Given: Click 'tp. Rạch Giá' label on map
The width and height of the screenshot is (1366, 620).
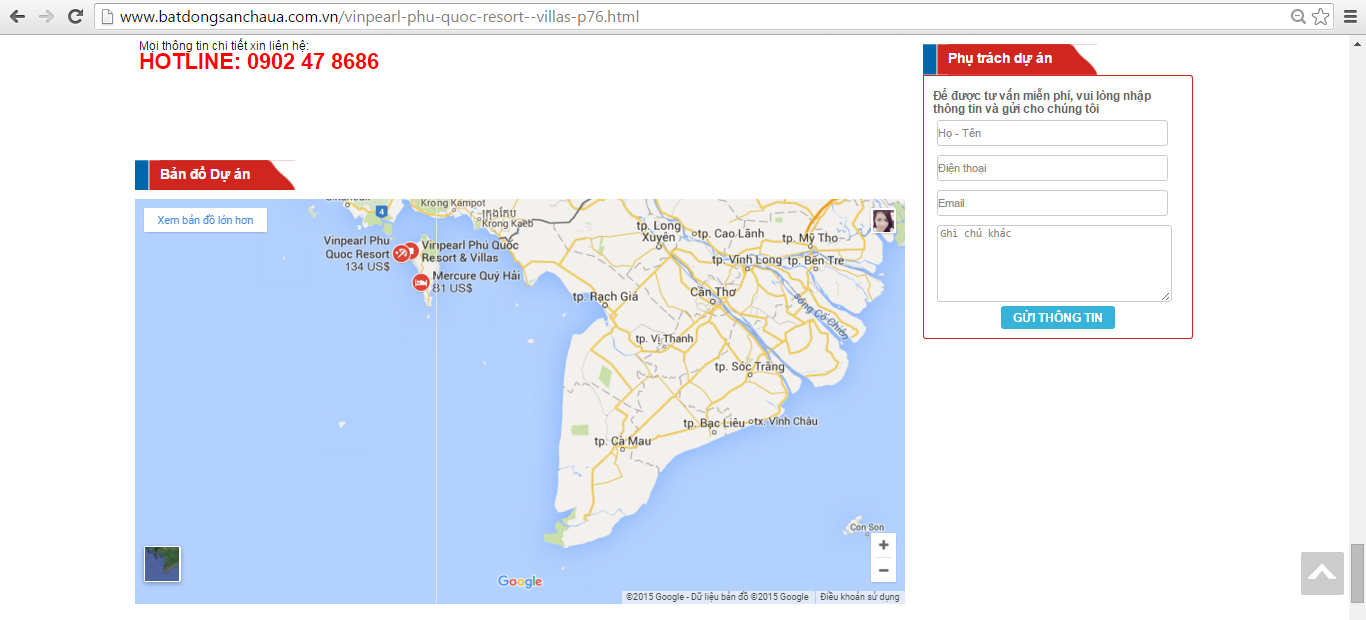Looking at the screenshot, I should tap(605, 297).
